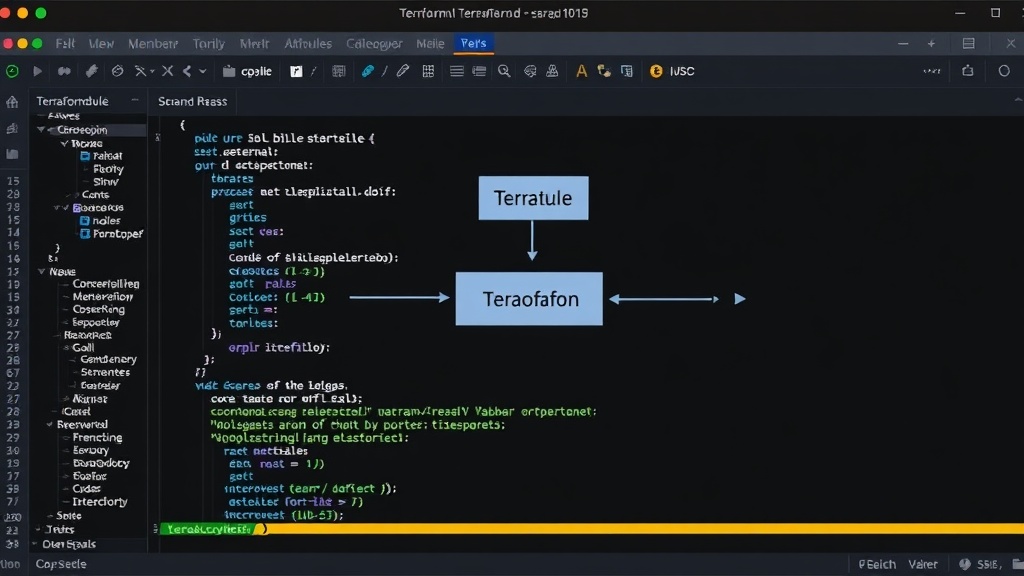The width and height of the screenshot is (1024, 576).
Task: Open the Caleoger menu
Action: point(374,44)
